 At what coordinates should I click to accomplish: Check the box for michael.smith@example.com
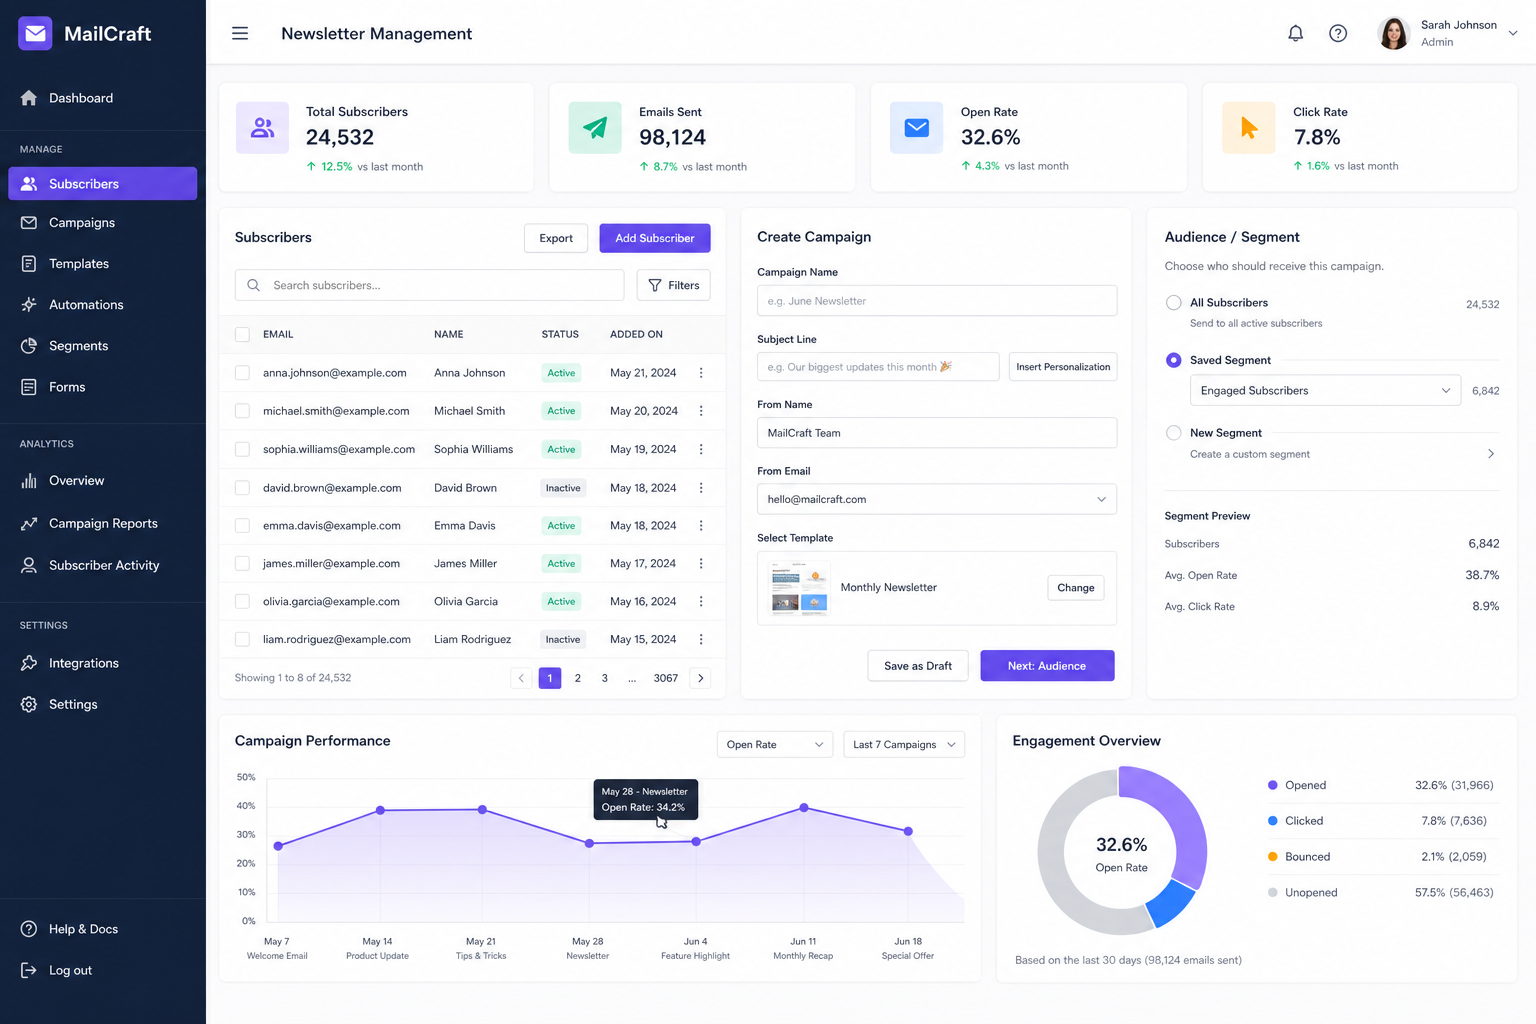click(242, 411)
